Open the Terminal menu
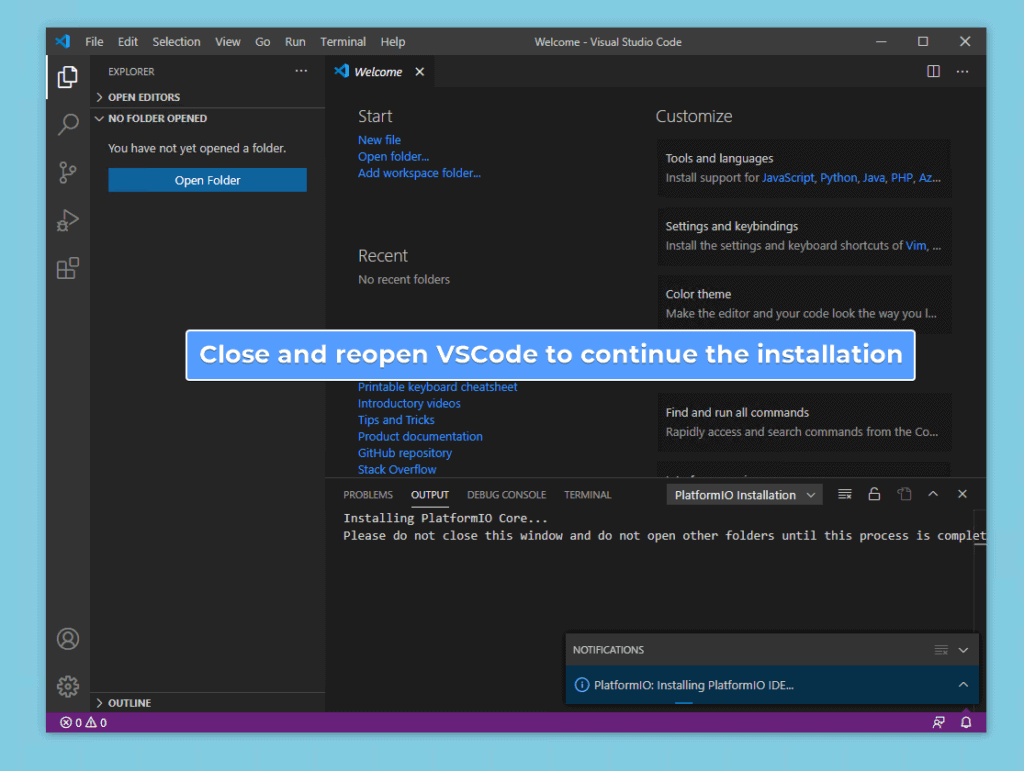This screenshot has height=771, width=1024. [x=343, y=42]
